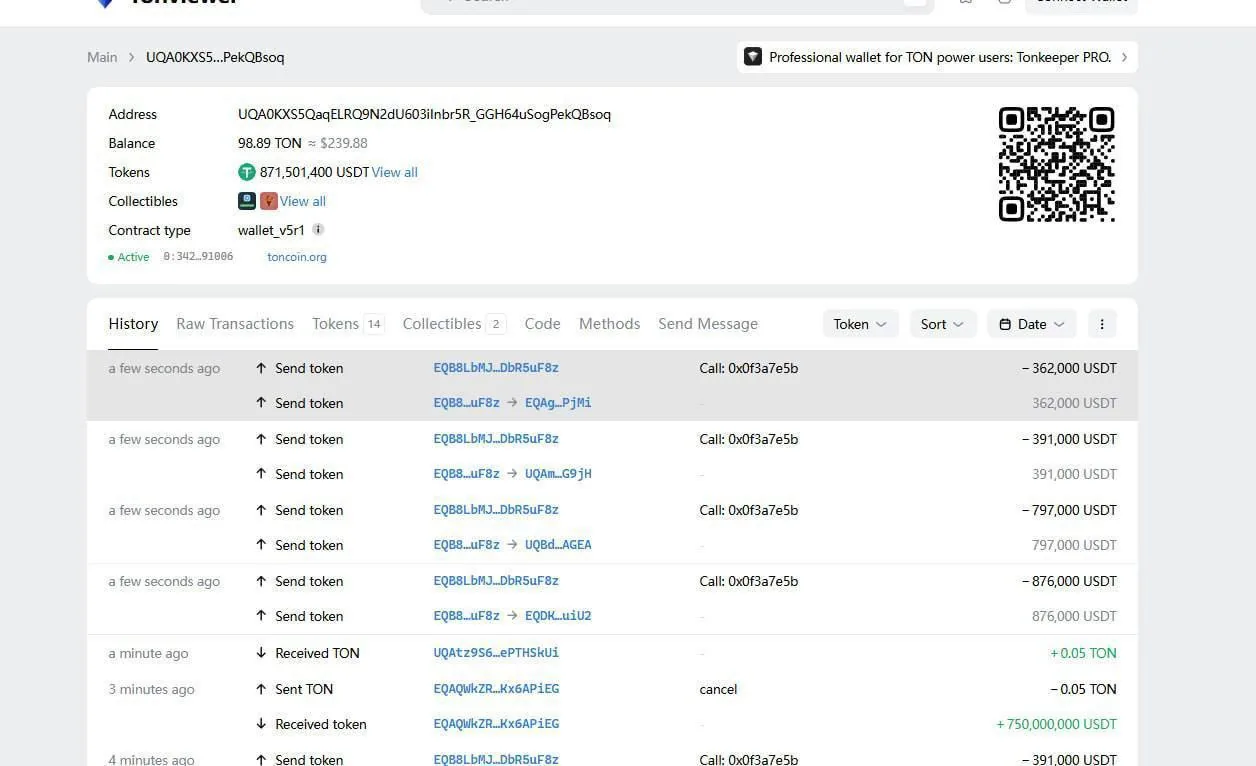The width and height of the screenshot is (1256, 766).
Task: Click the +750,000,000 USDT amount
Action: click(x=1057, y=724)
